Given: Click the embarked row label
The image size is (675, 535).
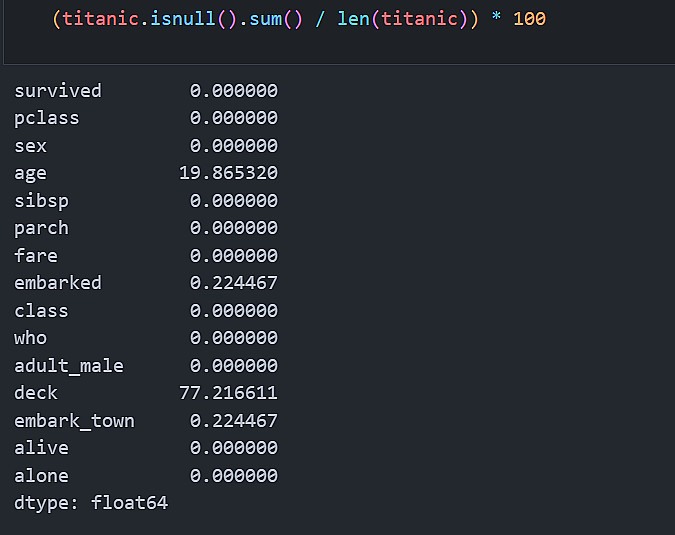Looking at the screenshot, I should point(58,283).
